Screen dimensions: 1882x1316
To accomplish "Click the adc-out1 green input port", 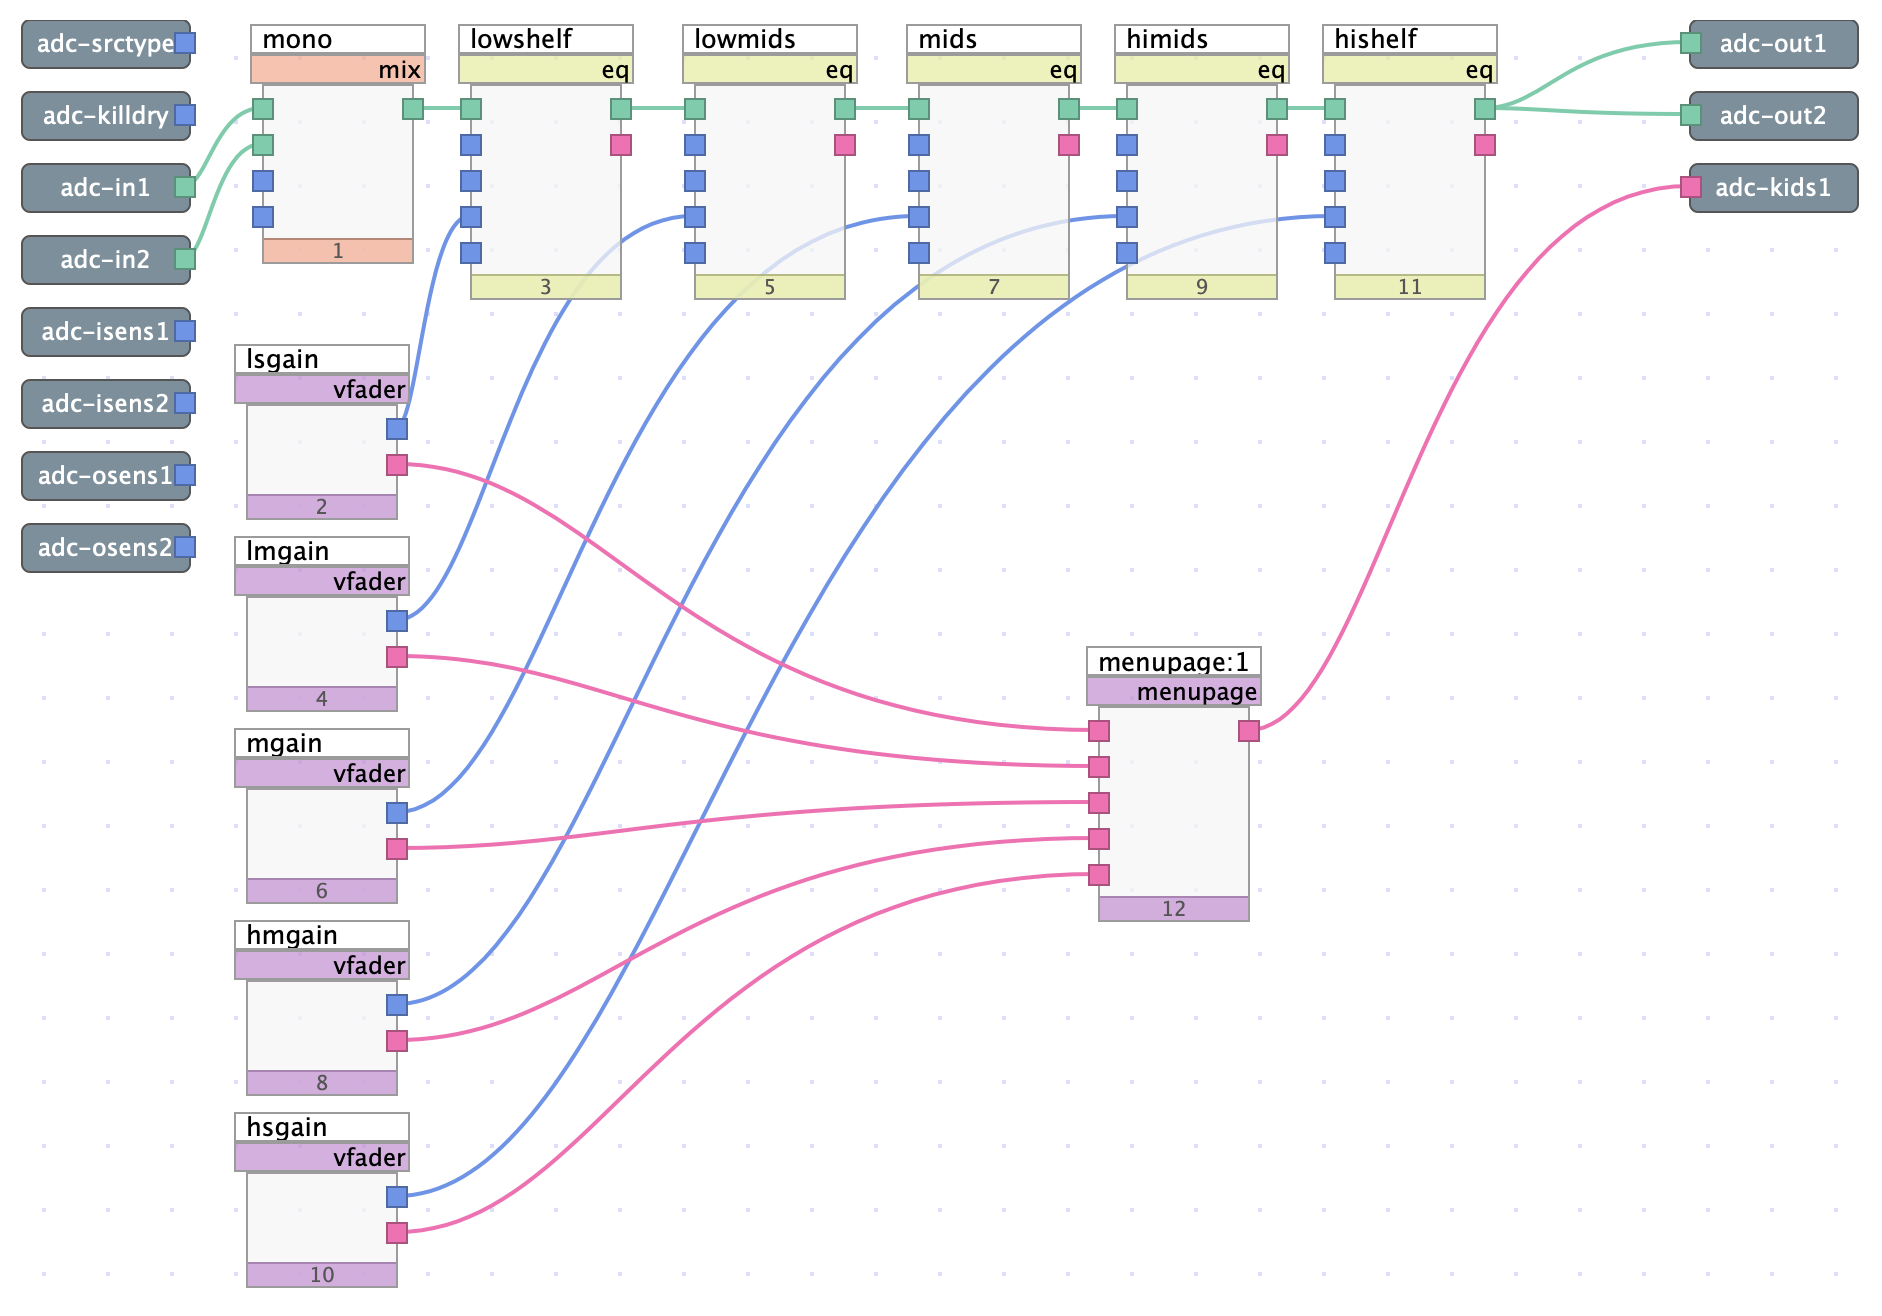I will pos(1691,43).
